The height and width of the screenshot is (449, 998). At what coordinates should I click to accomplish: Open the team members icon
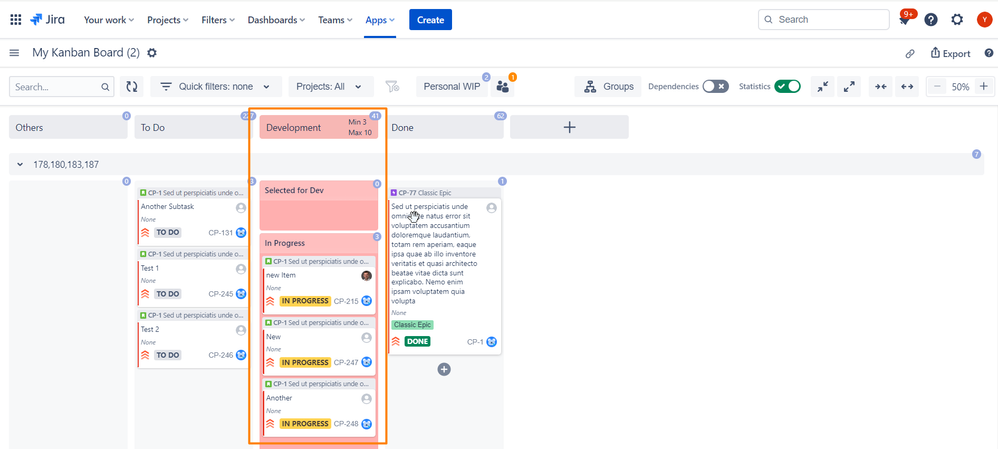pyautogui.click(x=503, y=87)
